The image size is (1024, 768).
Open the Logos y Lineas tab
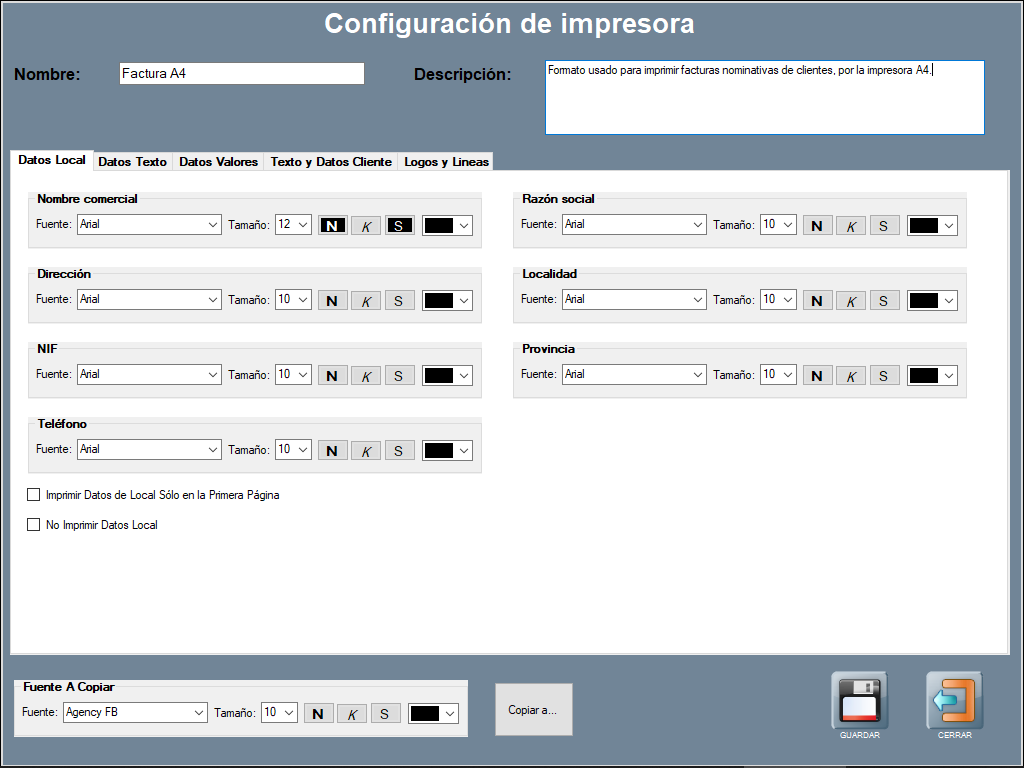(446, 162)
